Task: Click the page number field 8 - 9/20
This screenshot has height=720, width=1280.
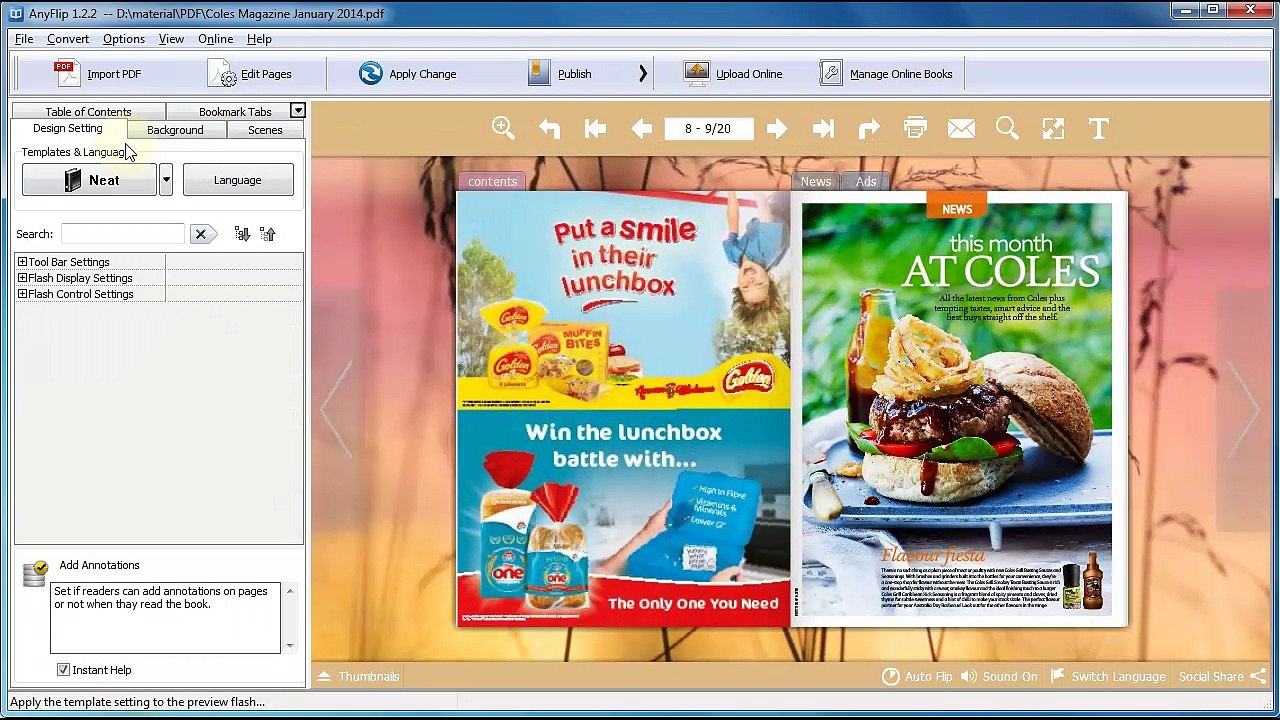Action: [708, 128]
